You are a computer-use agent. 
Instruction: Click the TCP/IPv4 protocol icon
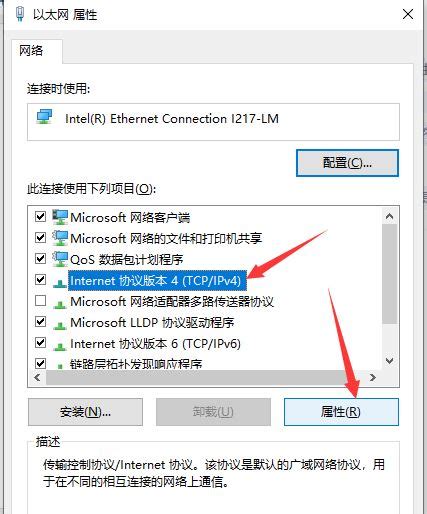(x=60, y=283)
